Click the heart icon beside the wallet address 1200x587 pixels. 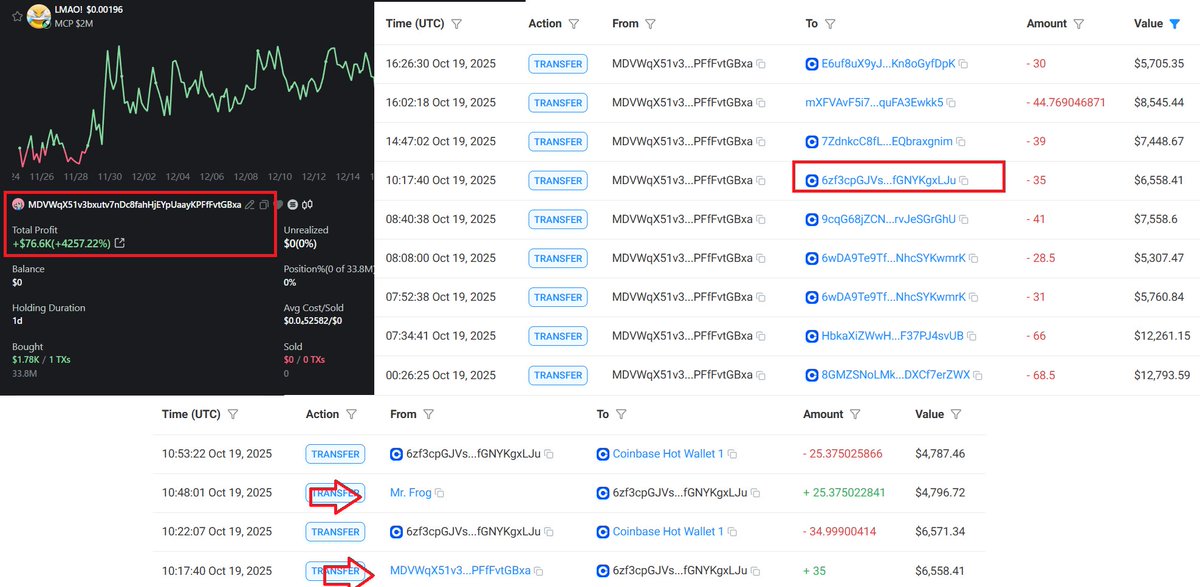279,204
